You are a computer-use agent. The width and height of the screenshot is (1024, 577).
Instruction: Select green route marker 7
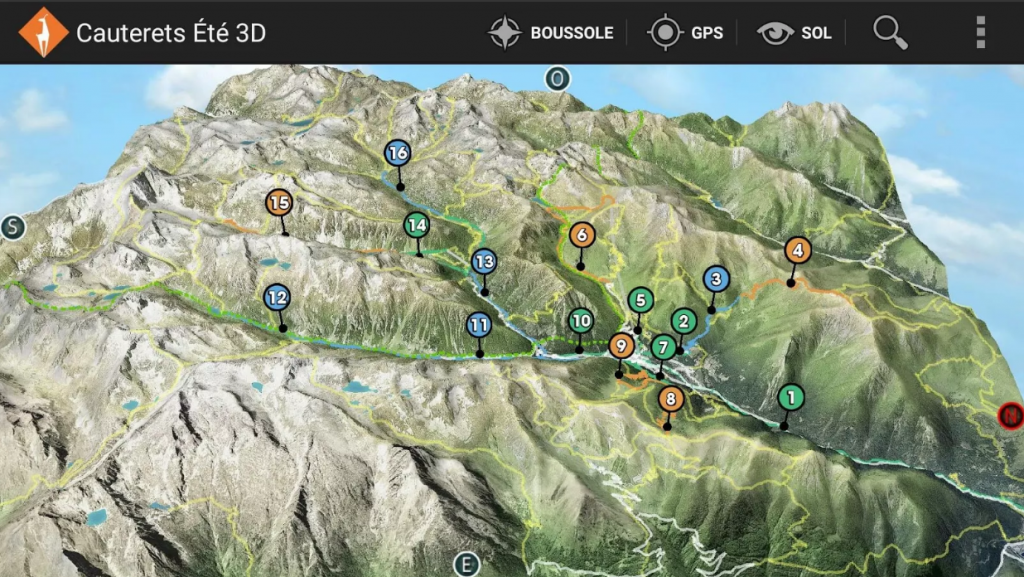pyautogui.click(x=664, y=347)
